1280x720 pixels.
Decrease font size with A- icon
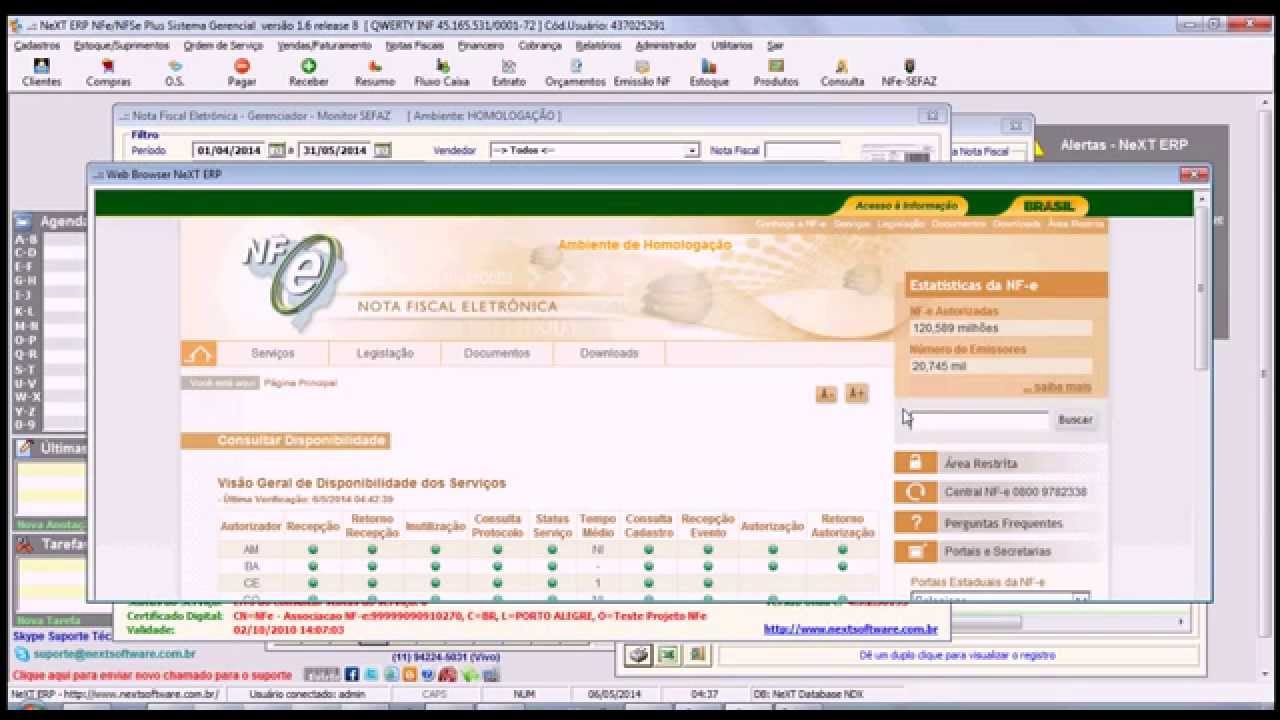click(826, 394)
